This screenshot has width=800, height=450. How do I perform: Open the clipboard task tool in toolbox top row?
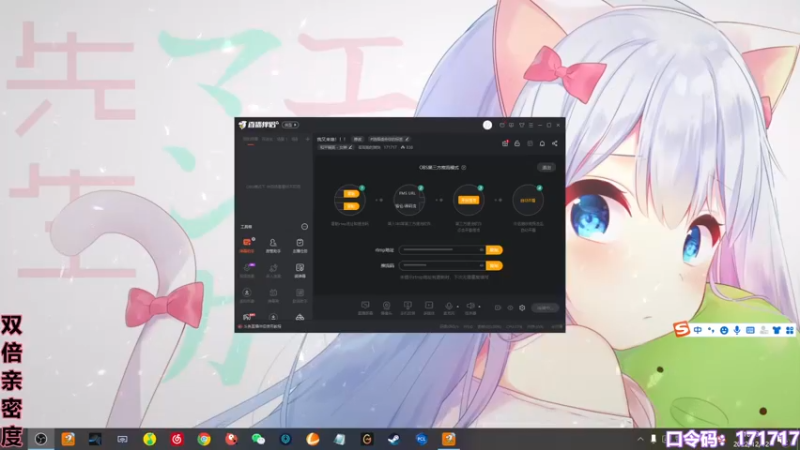click(300, 243)
